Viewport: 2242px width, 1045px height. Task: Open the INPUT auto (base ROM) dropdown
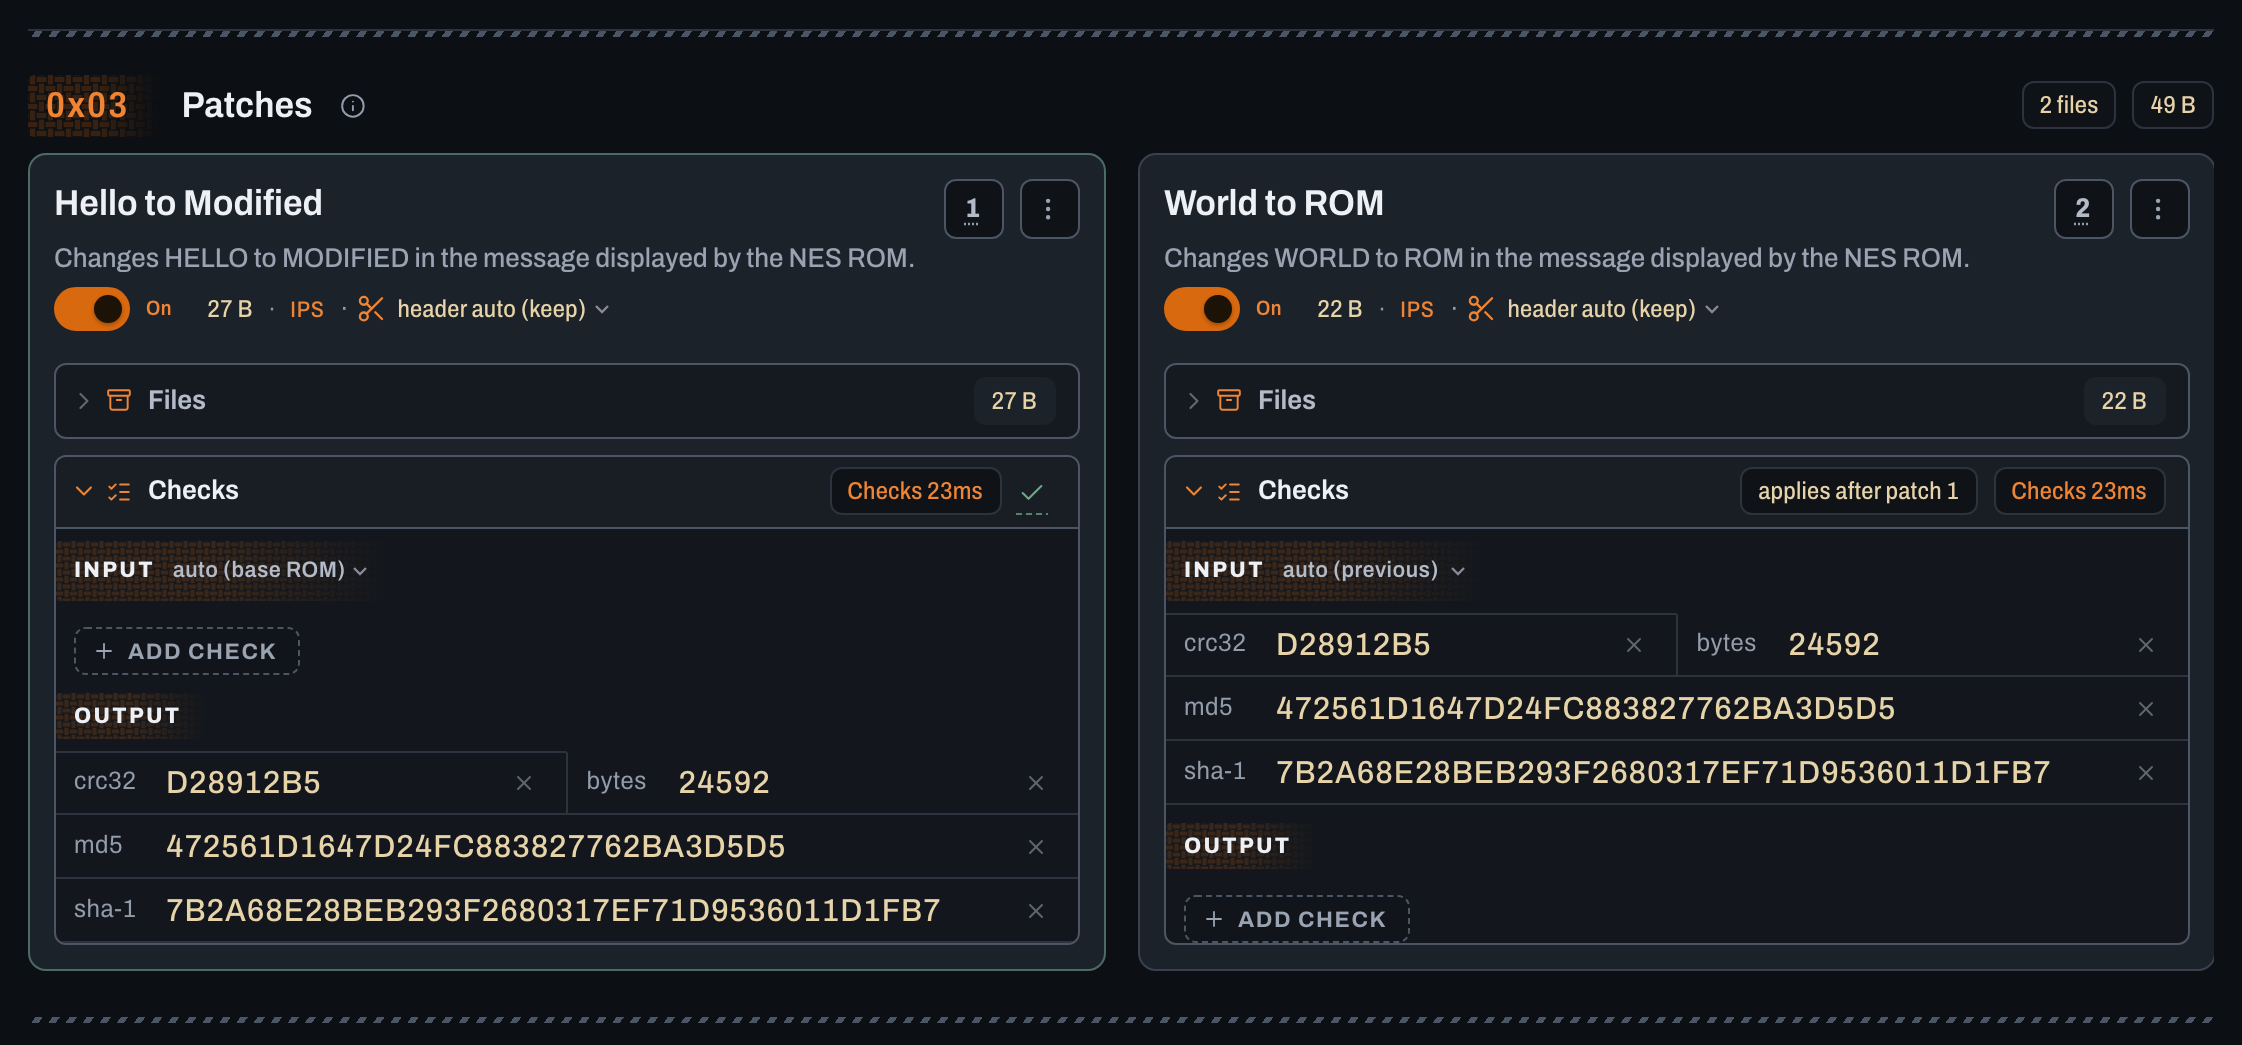click(270, 570)
